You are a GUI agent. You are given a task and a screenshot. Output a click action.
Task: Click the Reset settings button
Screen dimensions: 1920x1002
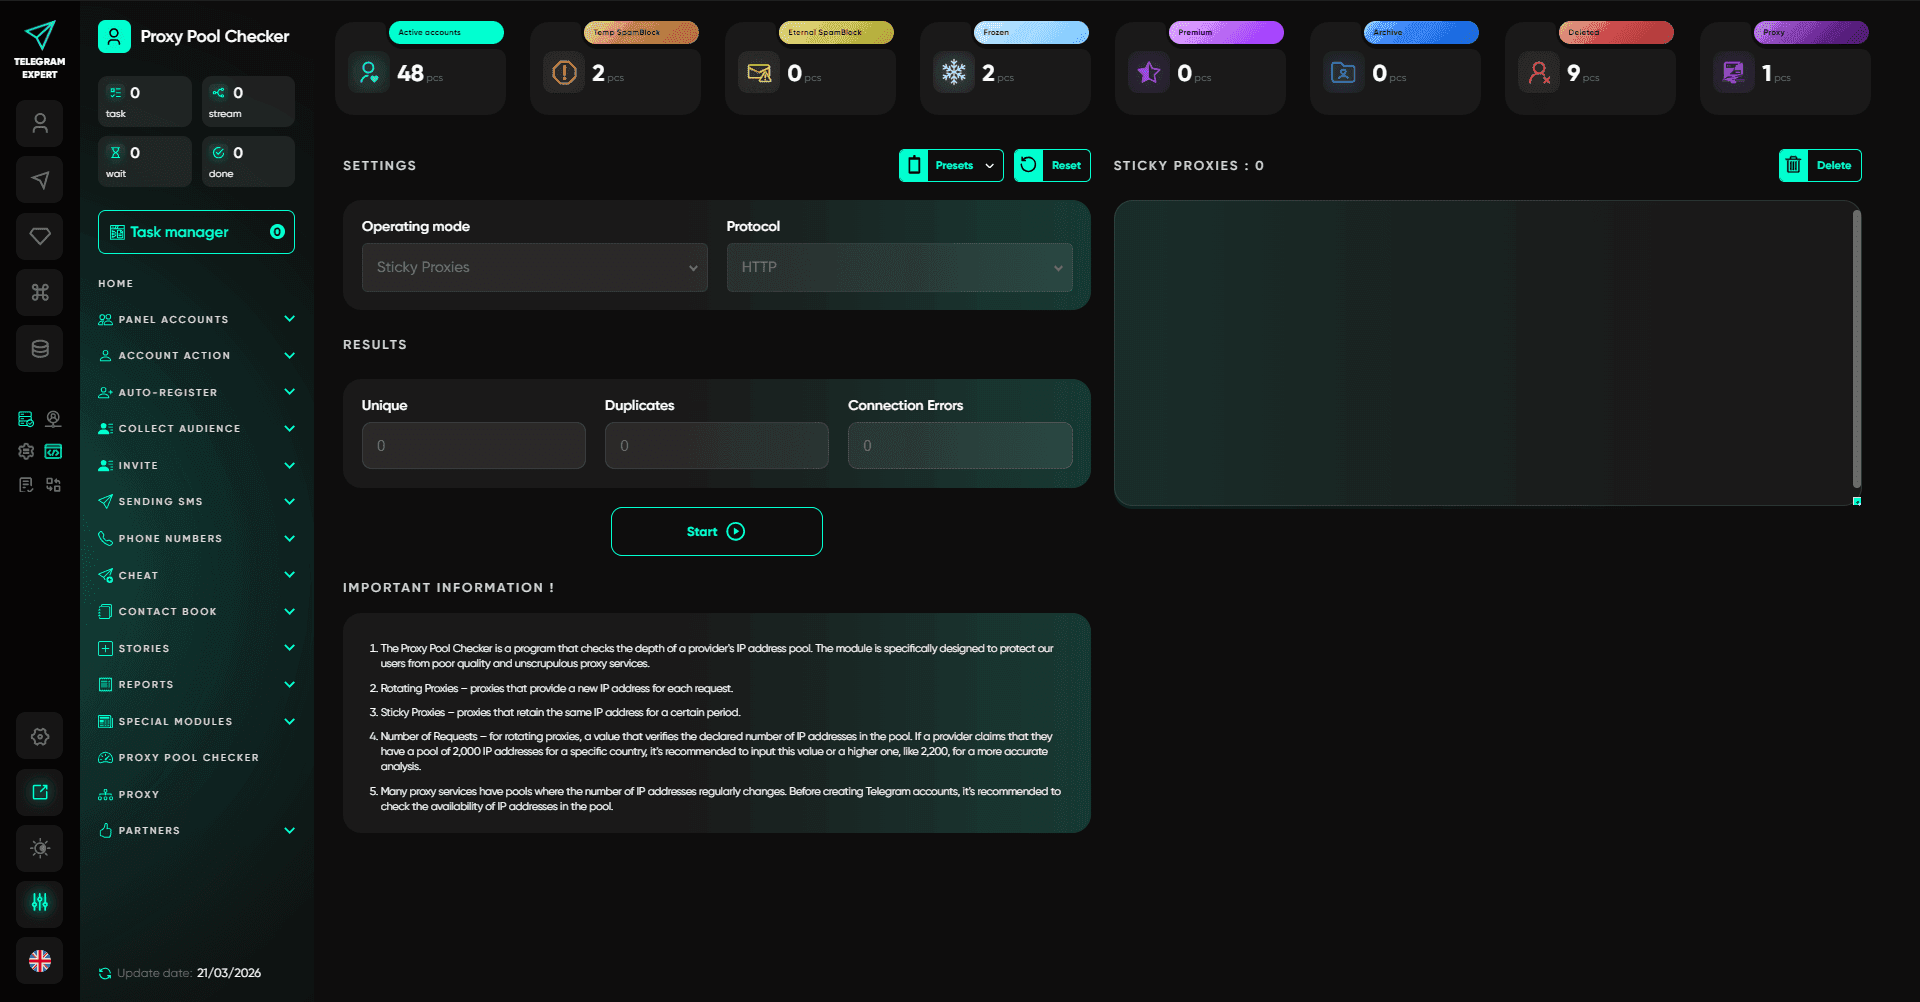click(x=1052, y=166)
